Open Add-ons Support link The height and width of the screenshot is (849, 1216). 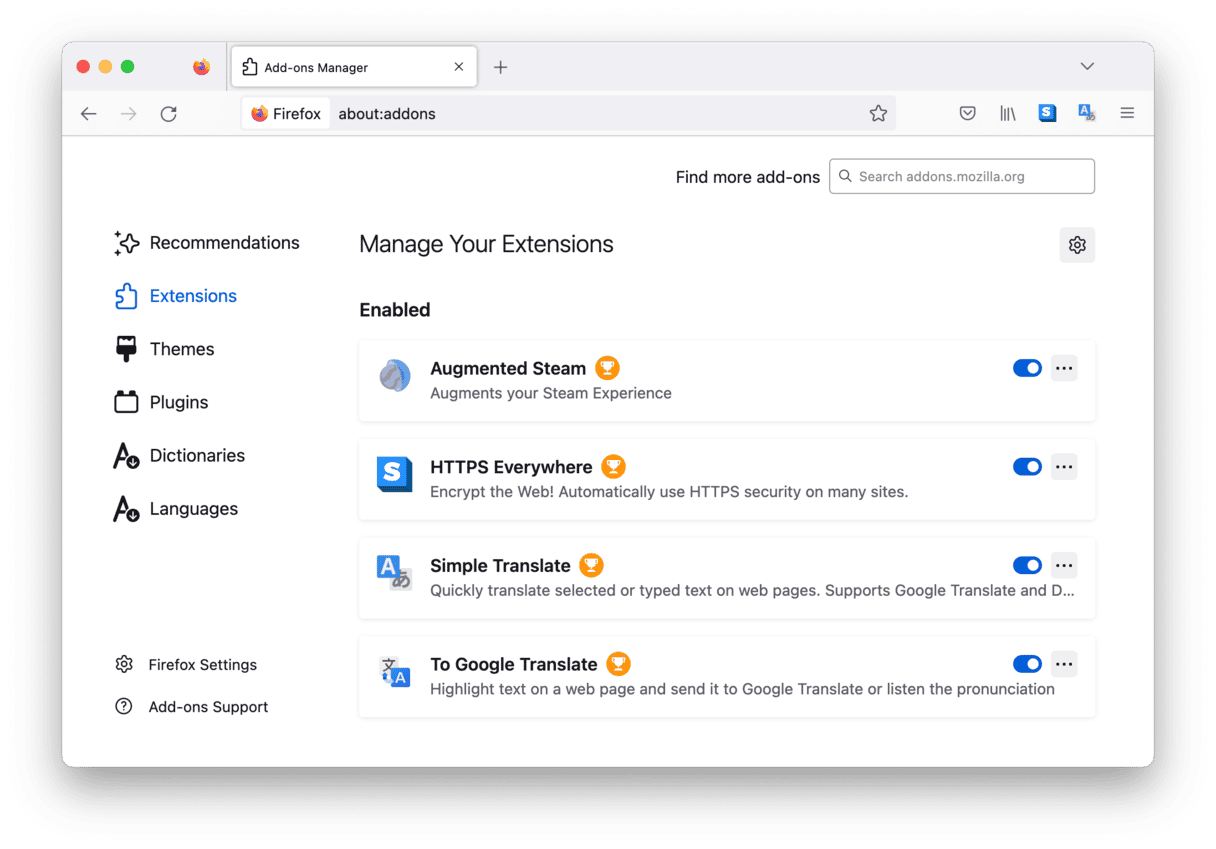click(192, 707)
